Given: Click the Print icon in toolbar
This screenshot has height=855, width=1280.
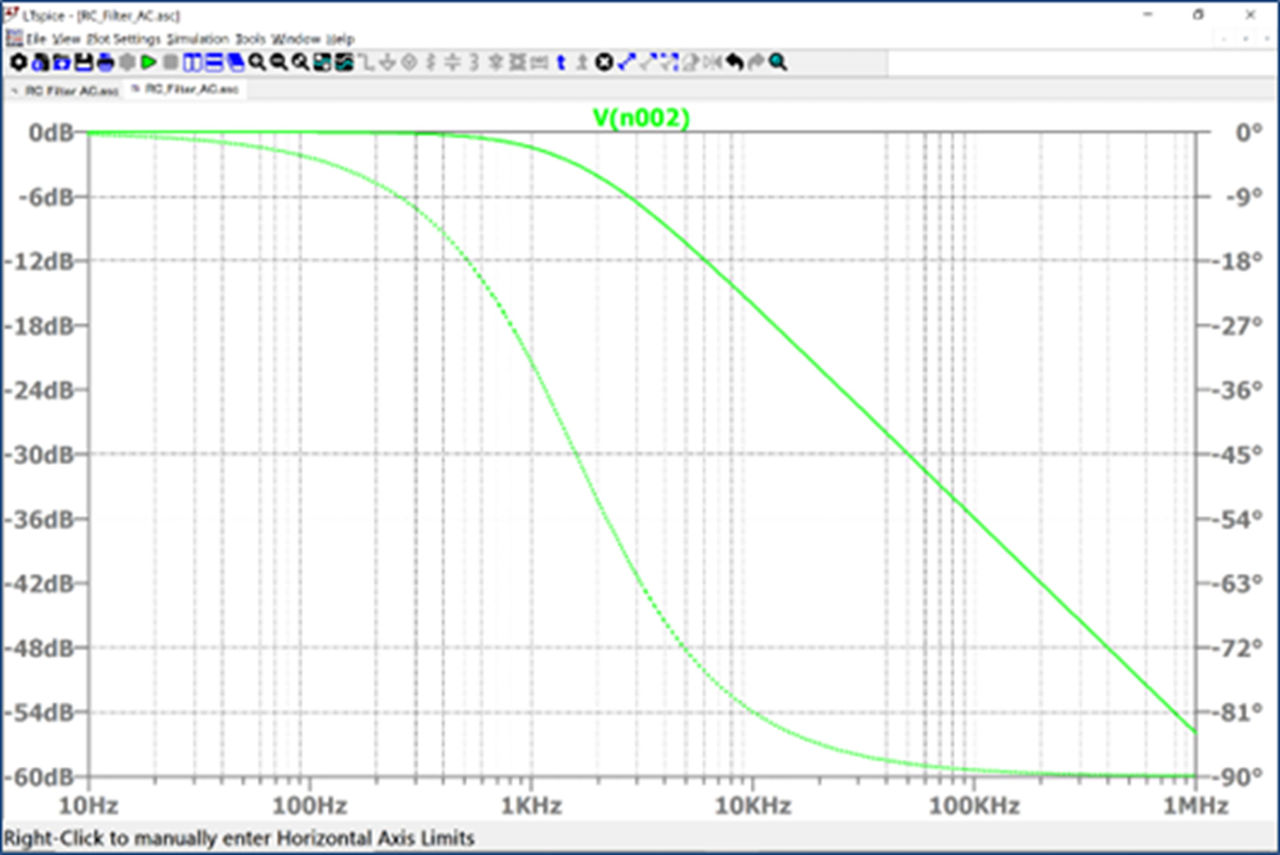Looking at the screenshot, I should click(105, 63).
